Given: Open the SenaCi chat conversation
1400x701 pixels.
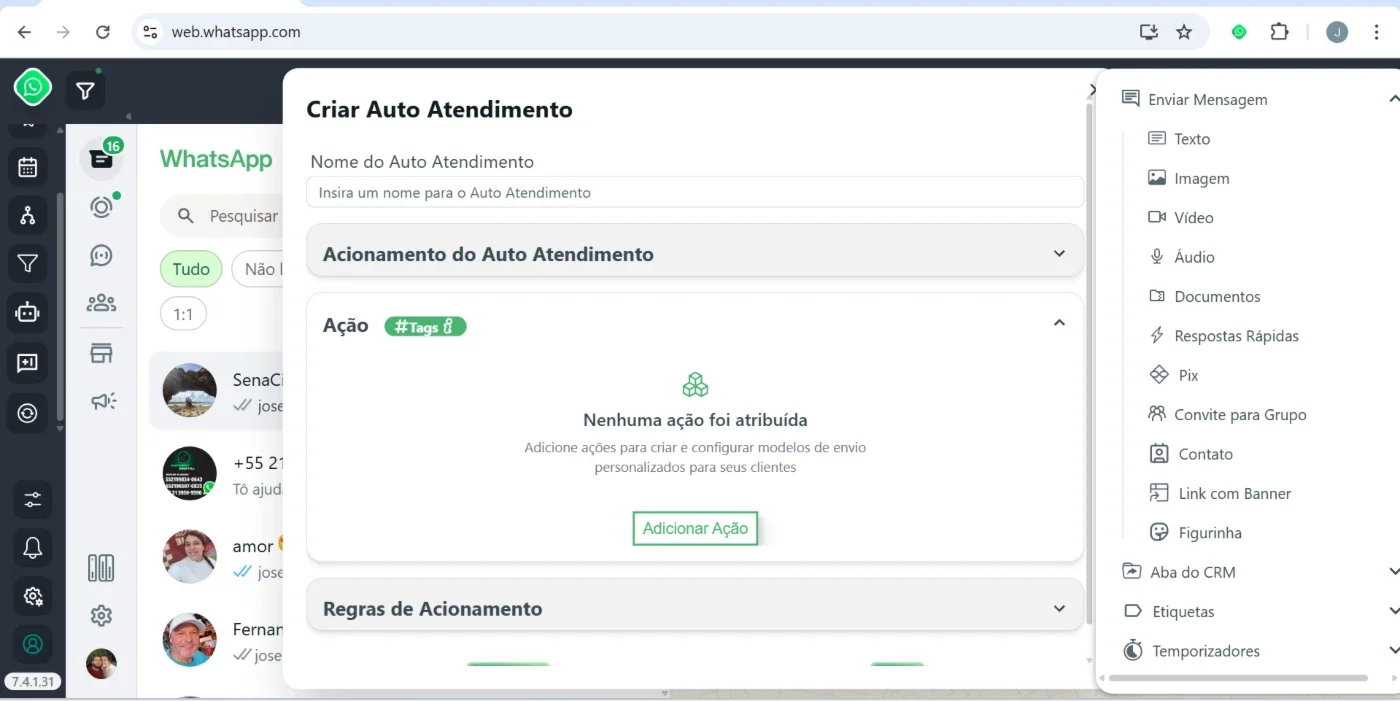Looking at the screenshot, I should click(x=217, y=391).
